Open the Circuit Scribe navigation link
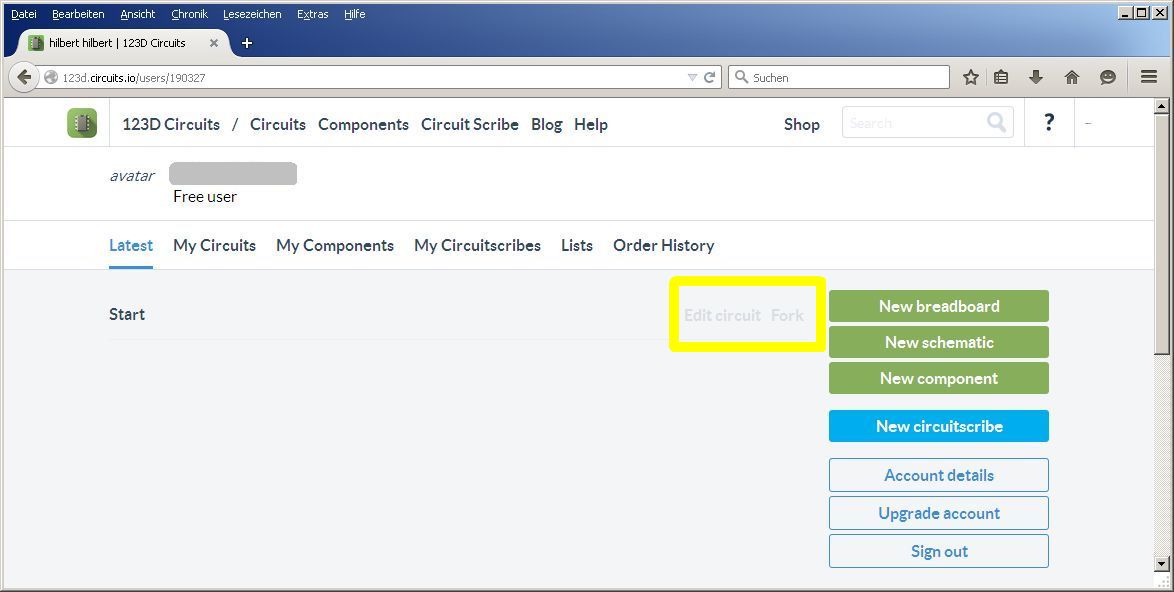Screen dimensions: 1174x592 [469, 124]
